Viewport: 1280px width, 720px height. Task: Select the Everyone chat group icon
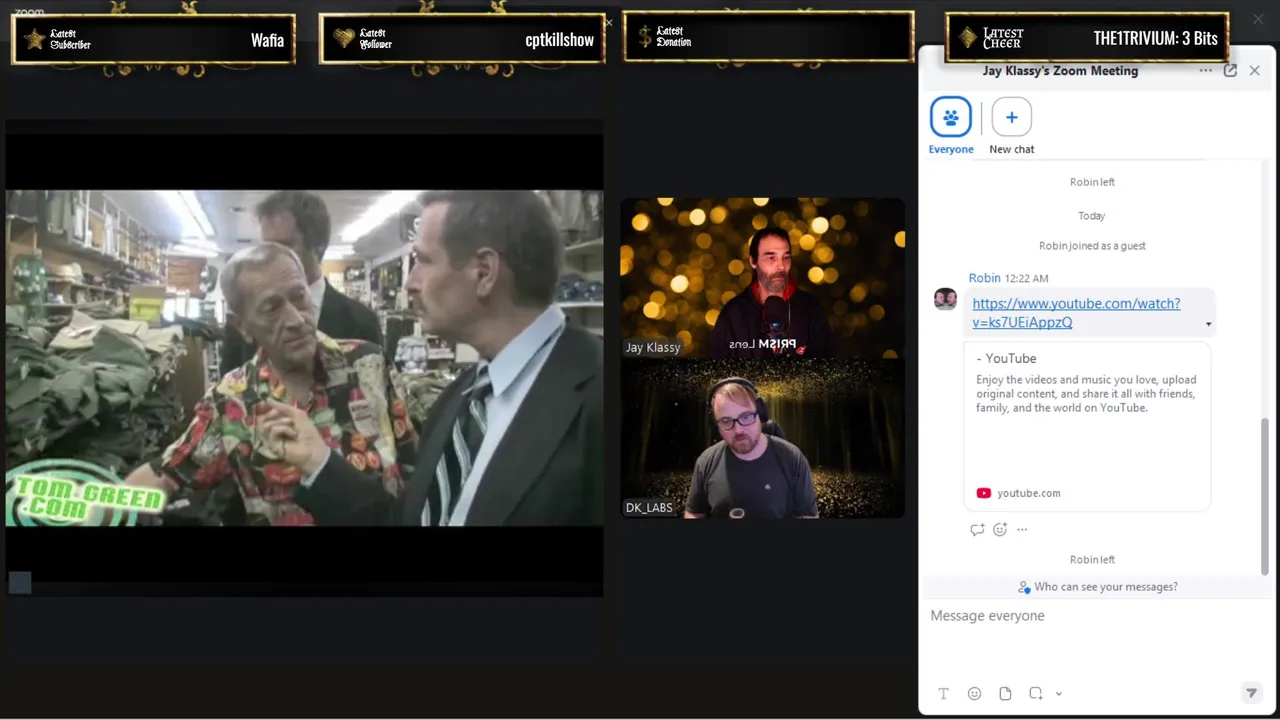pos(950,117)
